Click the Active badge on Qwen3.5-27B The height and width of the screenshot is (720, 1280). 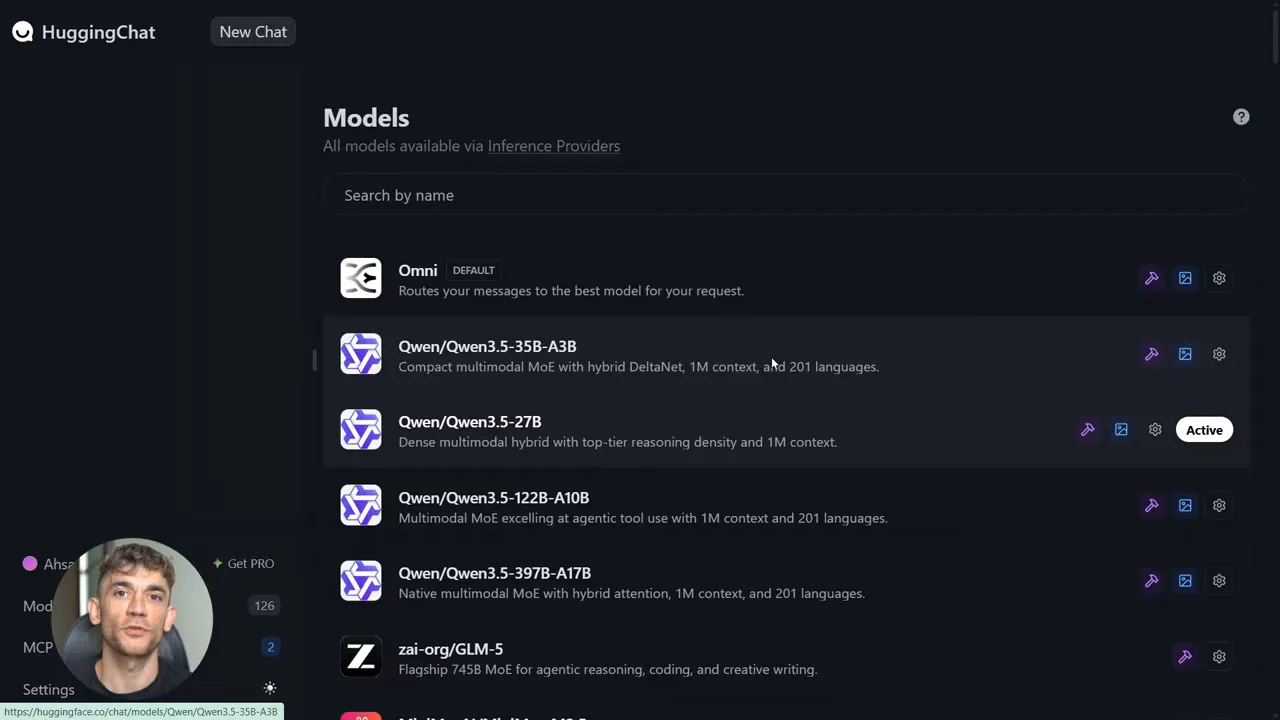[1204, 430]
